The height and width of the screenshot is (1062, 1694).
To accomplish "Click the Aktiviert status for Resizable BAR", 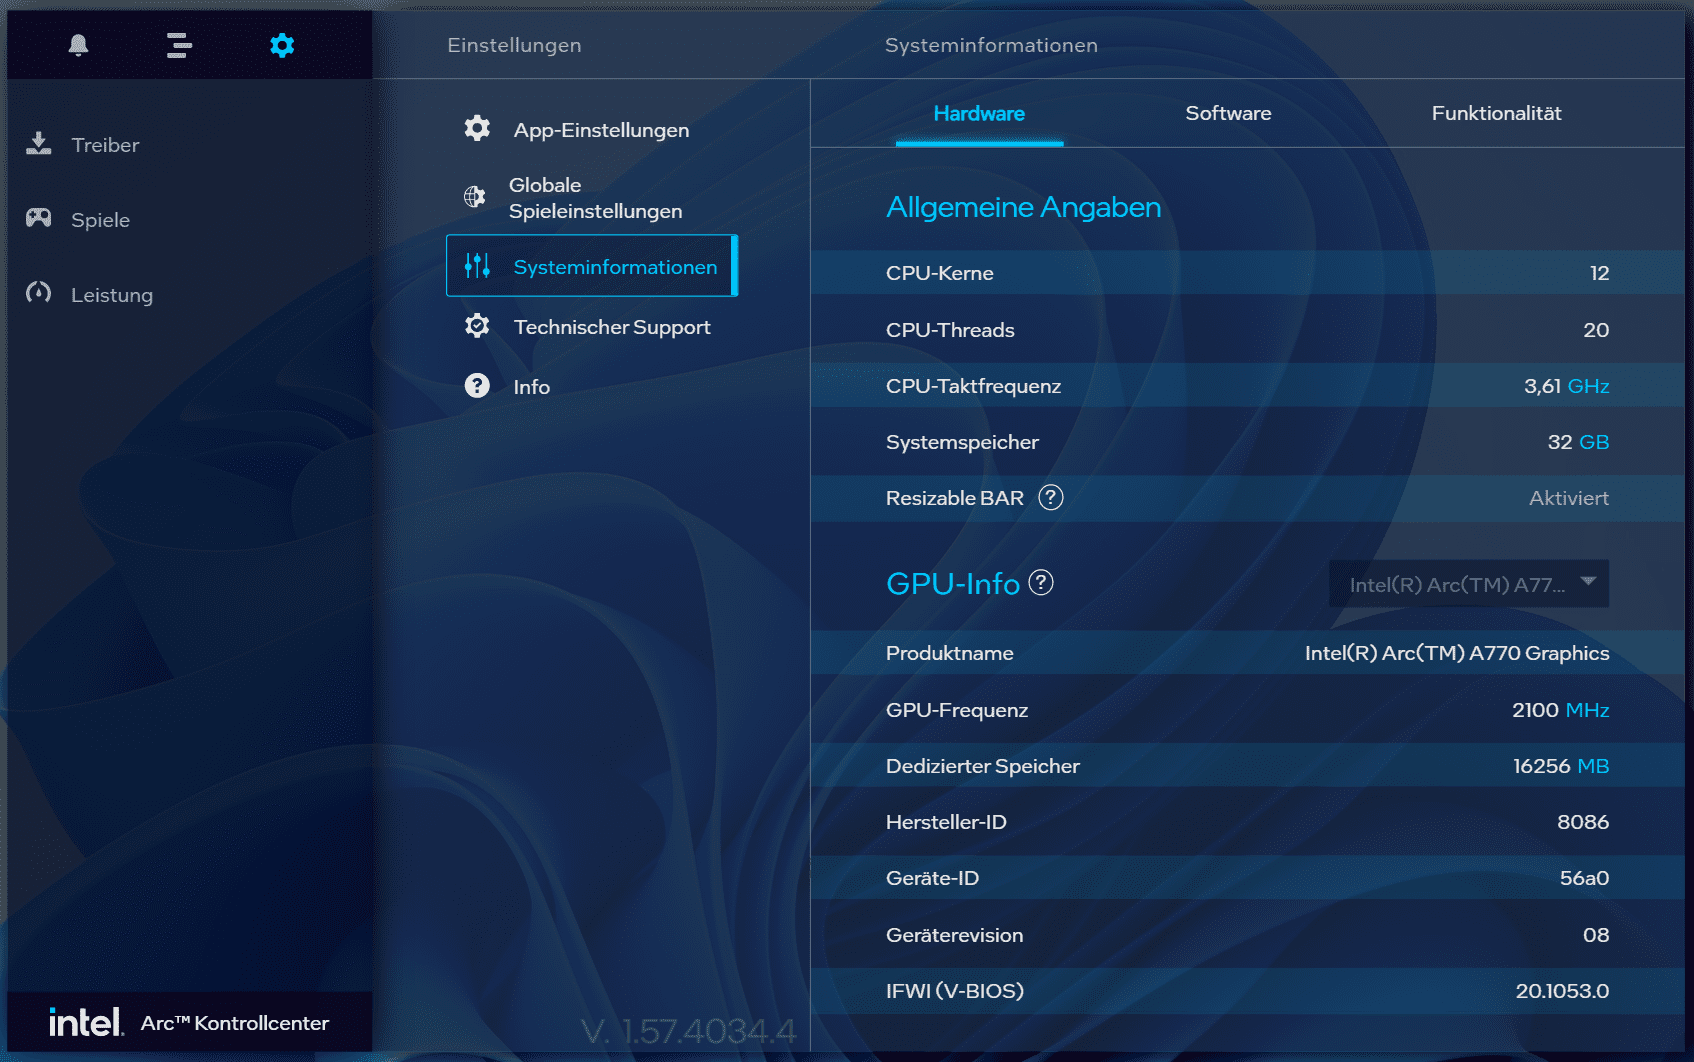I will pyautogui.click(x=1568, y=498).
